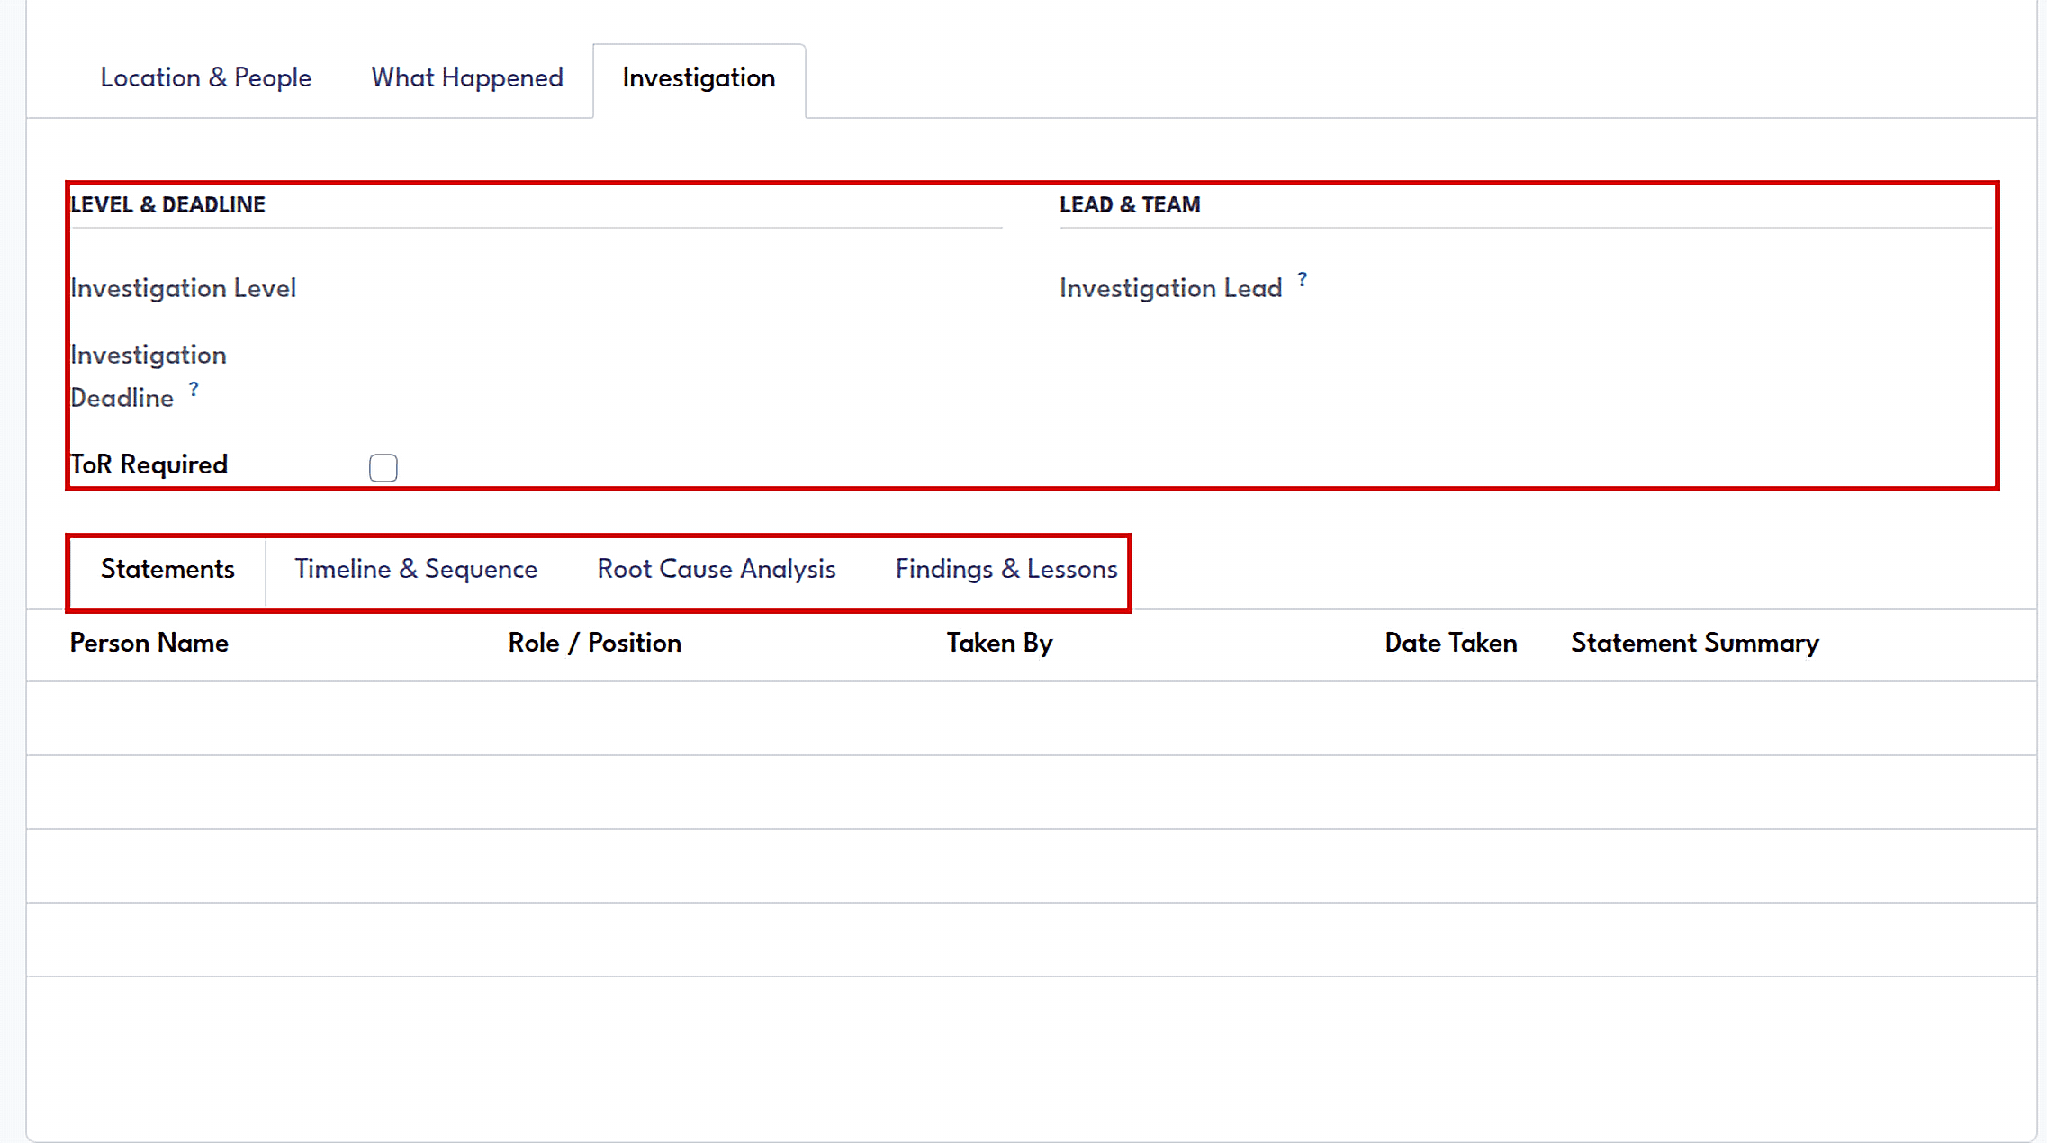
Task: Click the LEVEL & DEADLINE section heading
Action: pyautogui.click(x=168, y=204)
